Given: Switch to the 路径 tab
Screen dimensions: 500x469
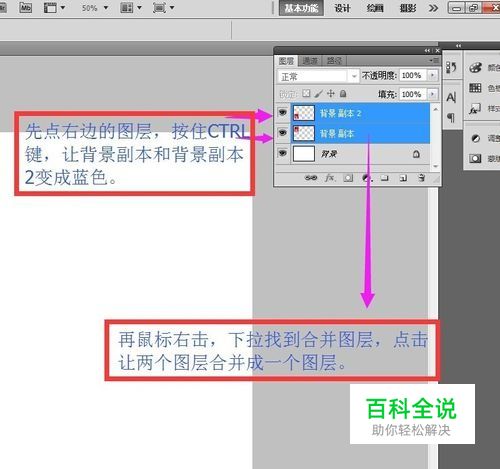Looking at the screenshot, I should pyautogui.click(x=334, y=61).
